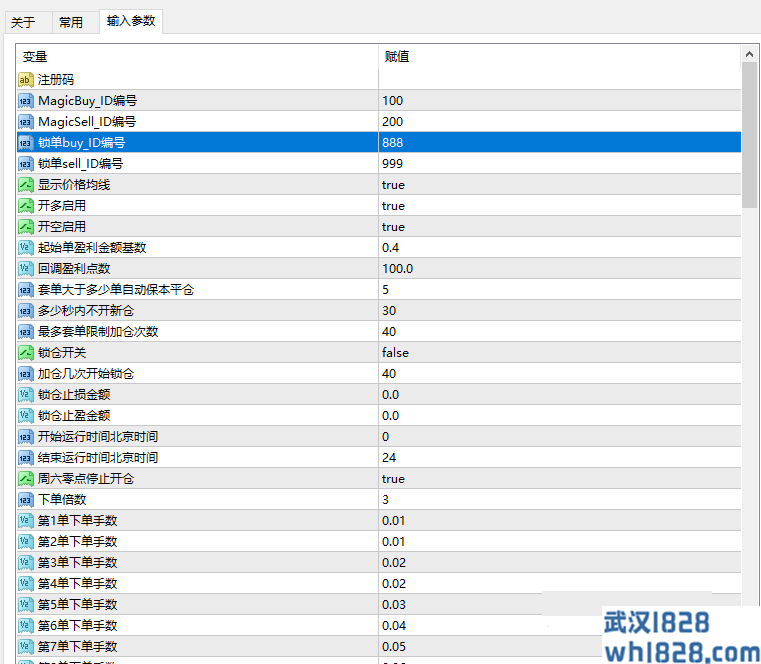Switch to the 关于 tab
The height and width of the screenshot is (664, 761).
(x=23, y=22)
